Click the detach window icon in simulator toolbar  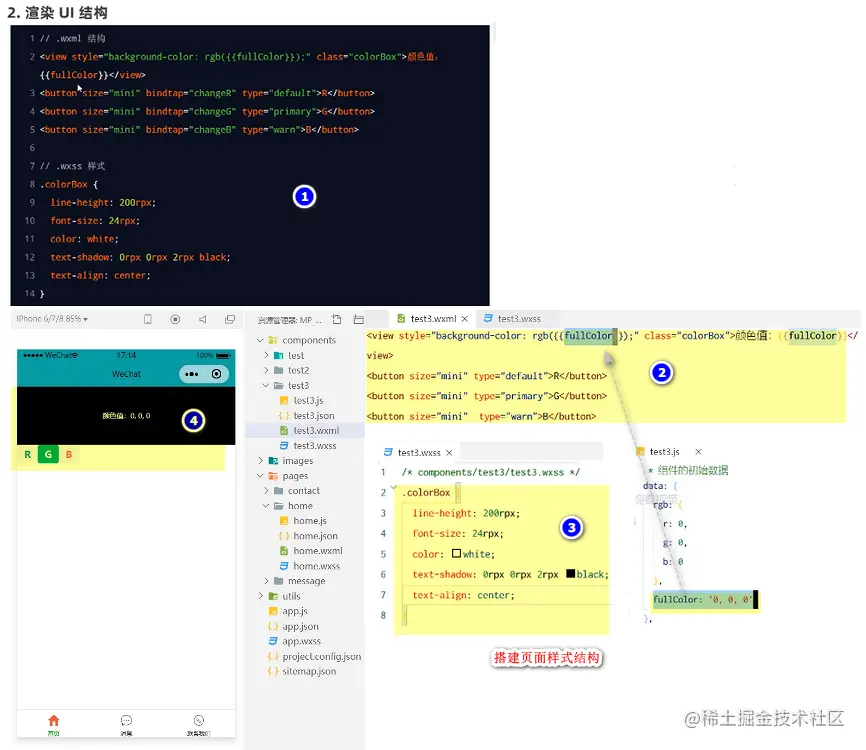pyautogui.click(x=230, y=319)
